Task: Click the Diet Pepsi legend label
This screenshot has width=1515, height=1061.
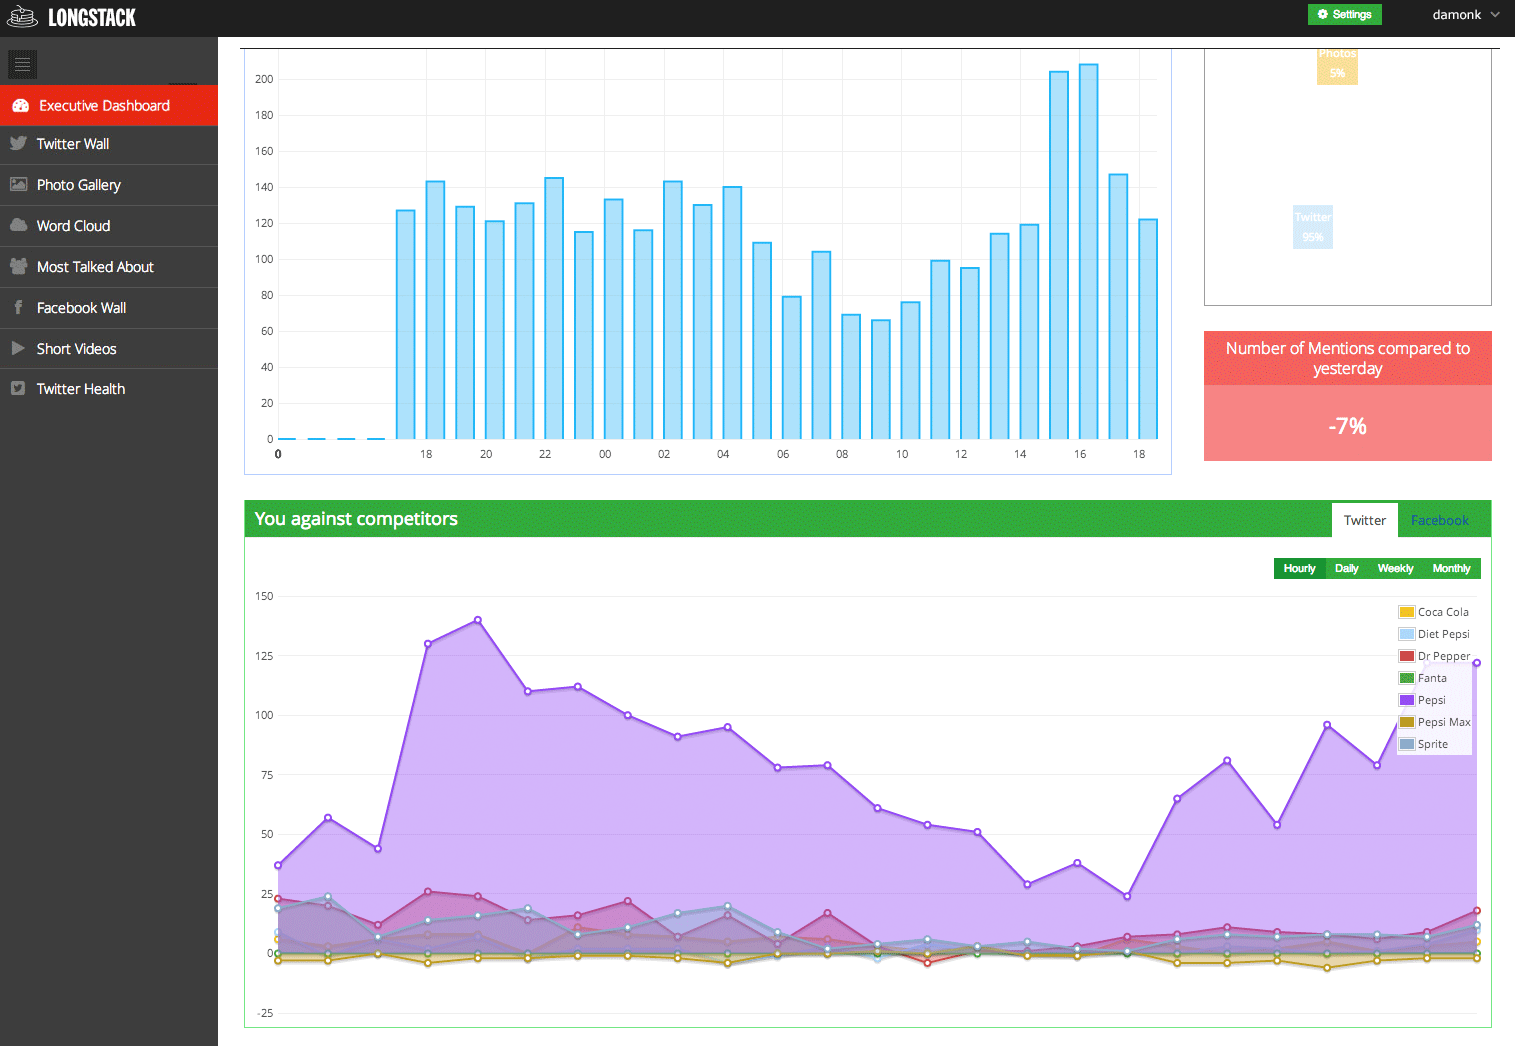Action: (x=1444, y=634)
